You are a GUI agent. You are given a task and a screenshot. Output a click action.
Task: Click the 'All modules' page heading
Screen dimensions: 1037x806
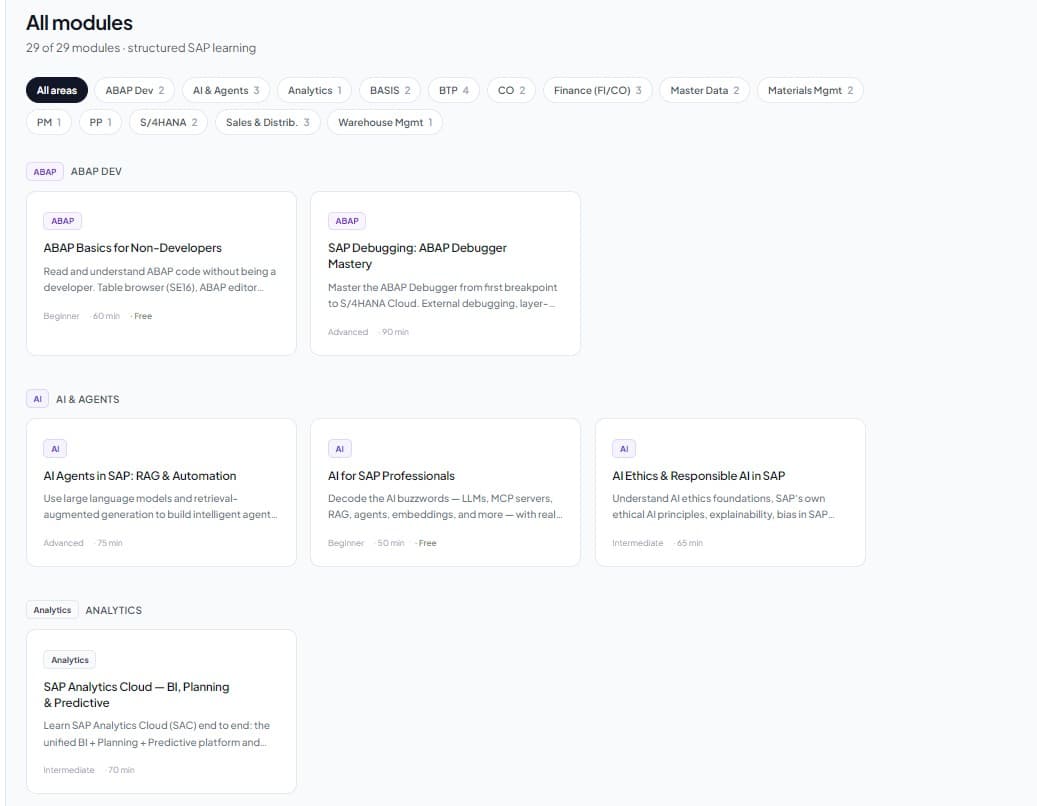pos(79,23)
